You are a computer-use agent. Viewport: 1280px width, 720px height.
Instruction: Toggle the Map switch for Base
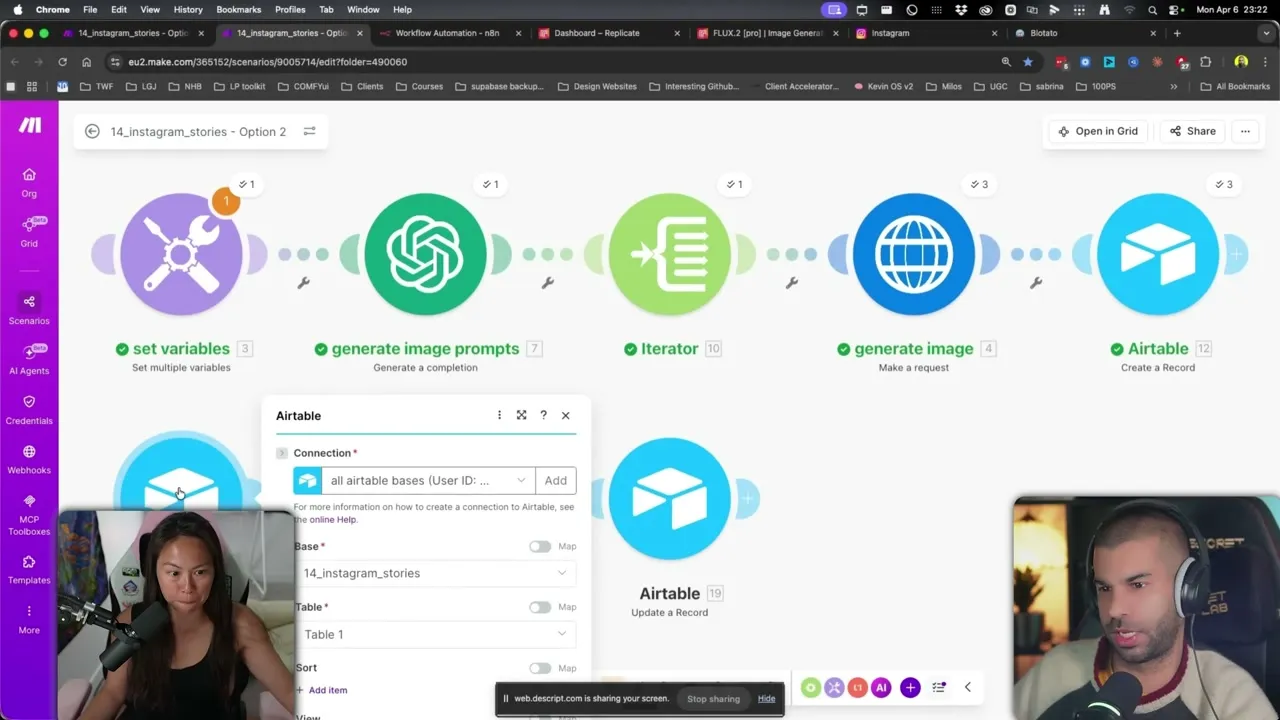coord(540,546)
